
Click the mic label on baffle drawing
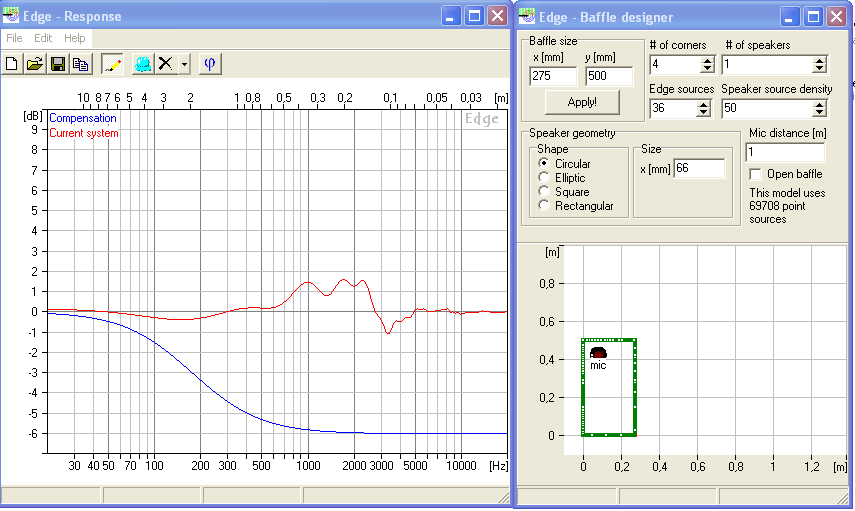(x=598, y=365)
